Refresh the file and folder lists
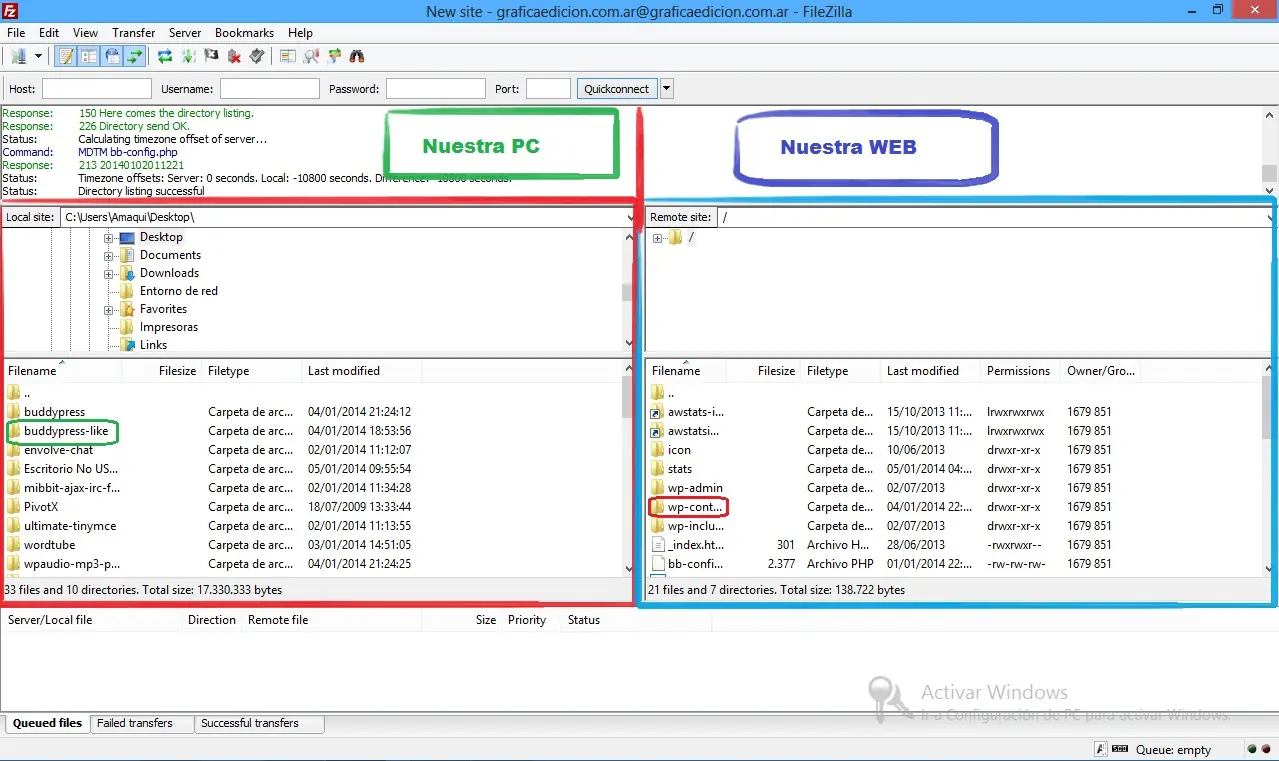 [x=165, y=57]
